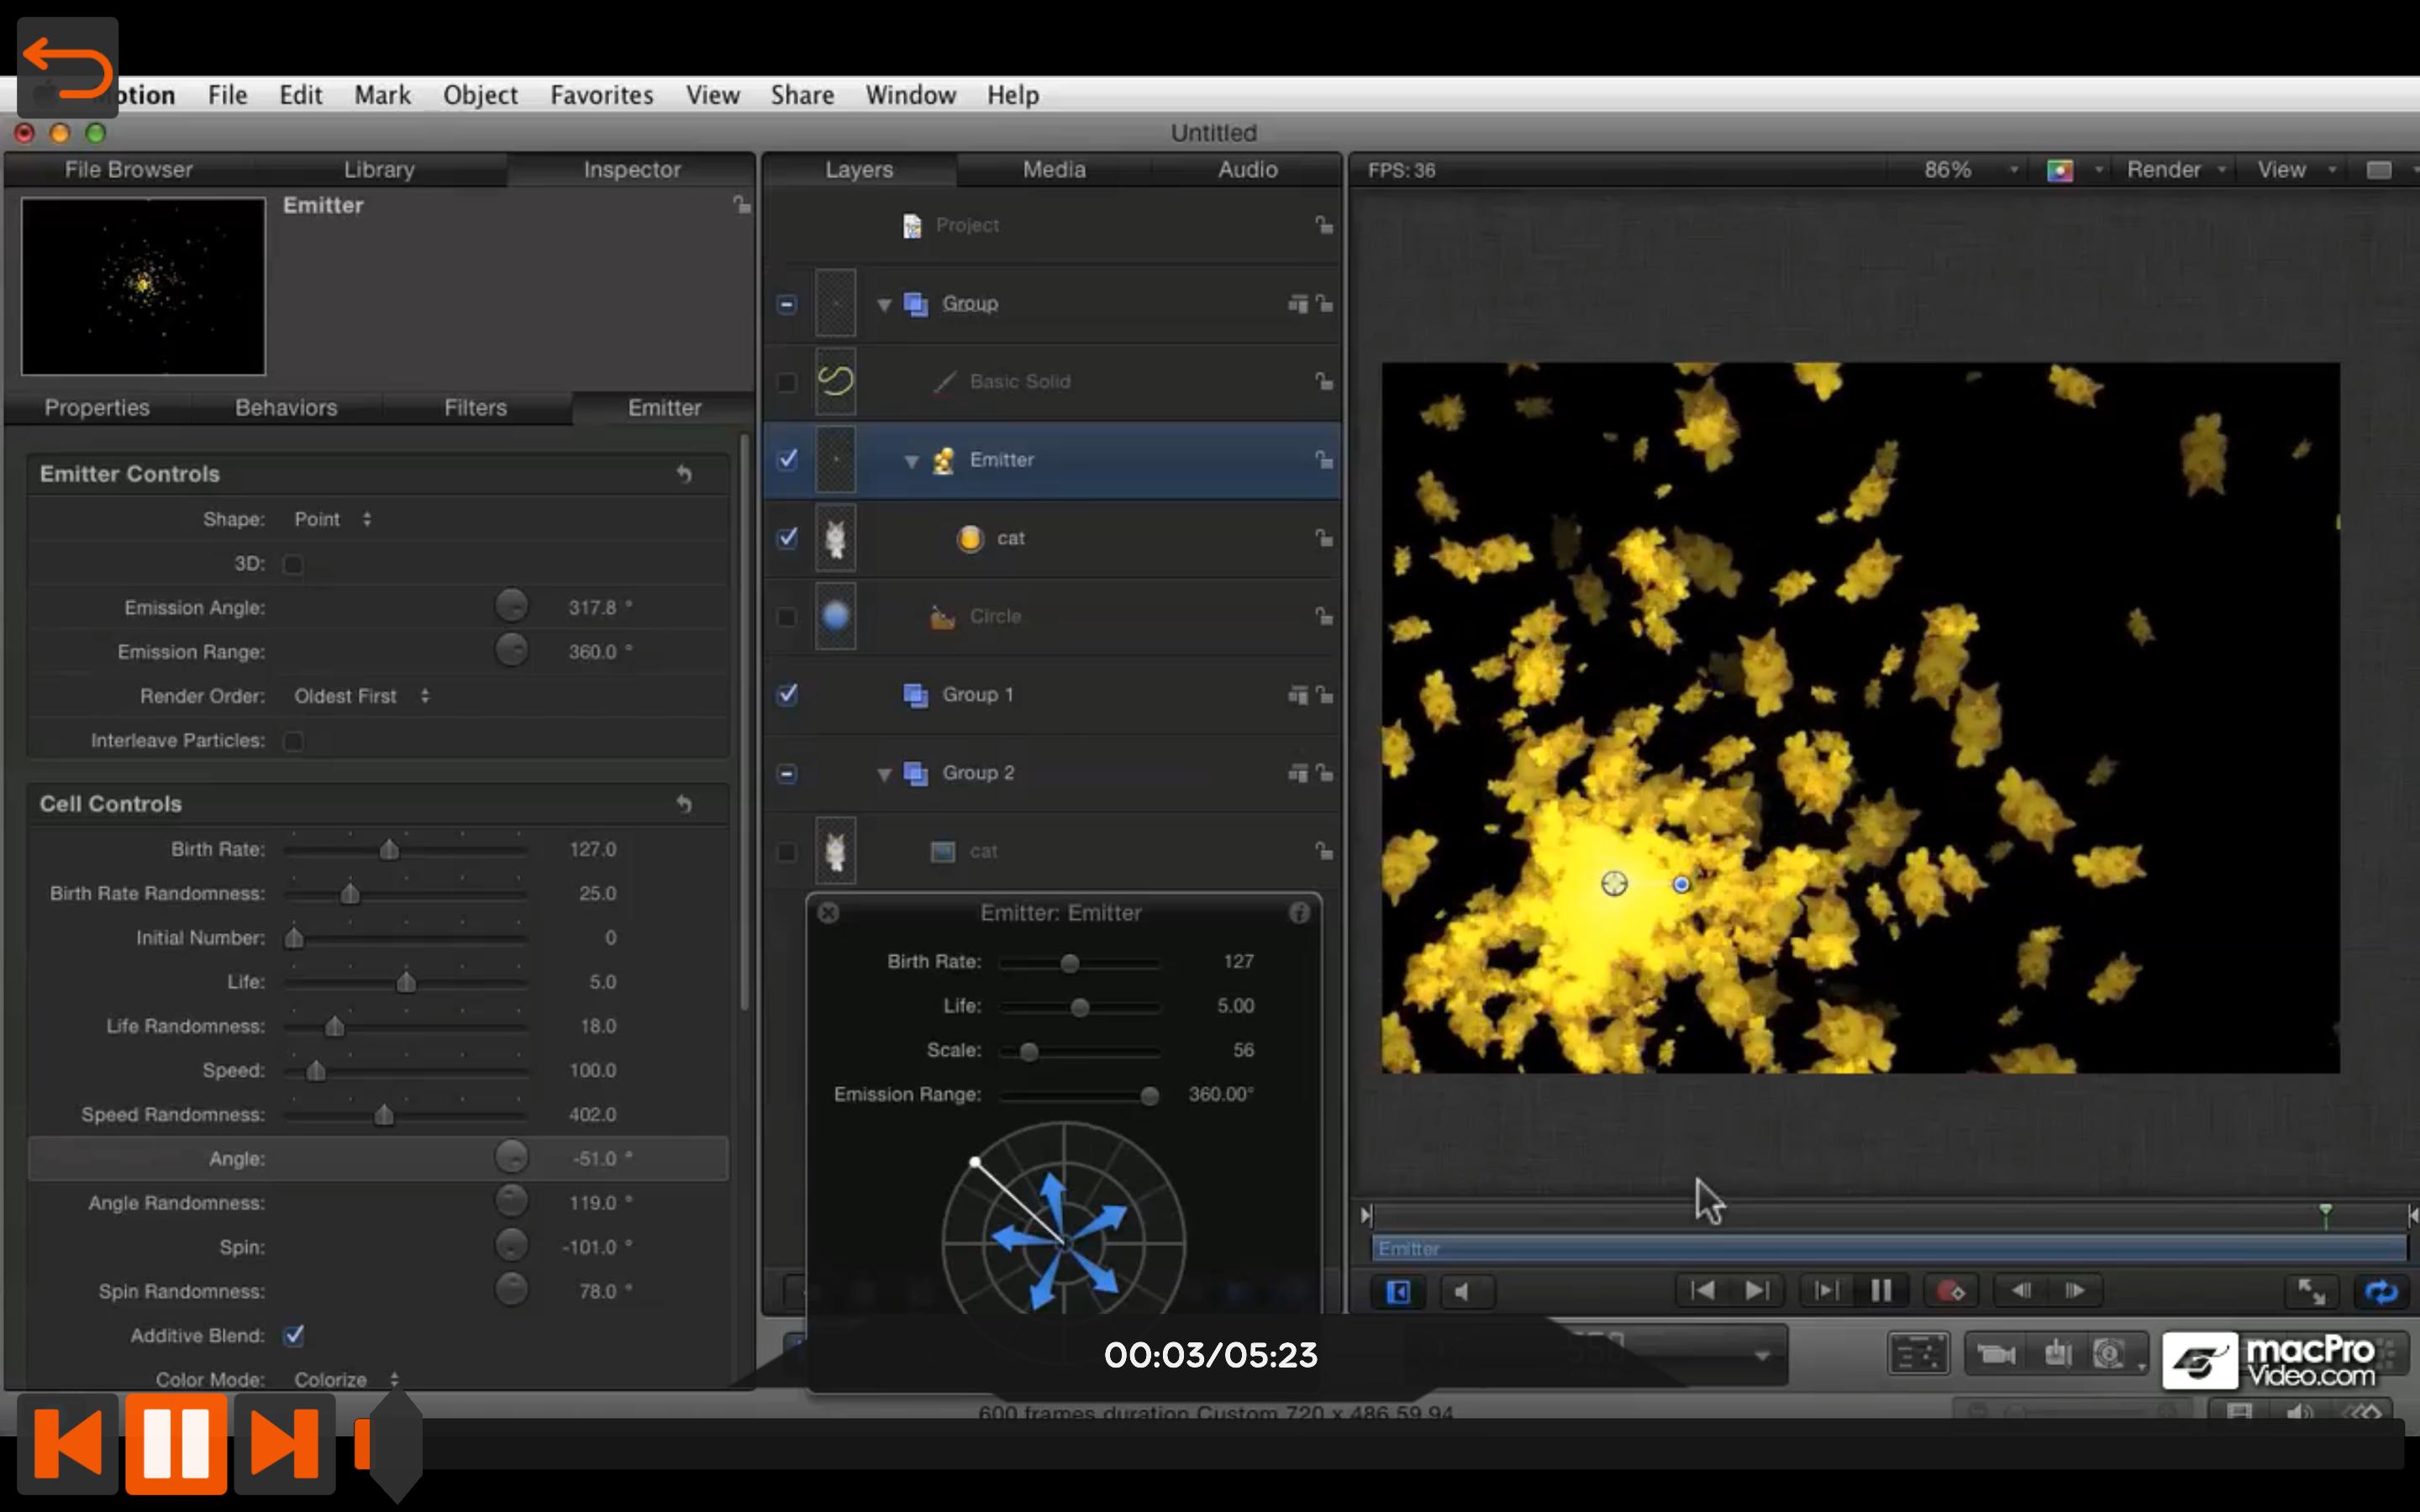2420x1512 pixels.
Task: Skip to previous video with orange button
Action: [67, 1443]
